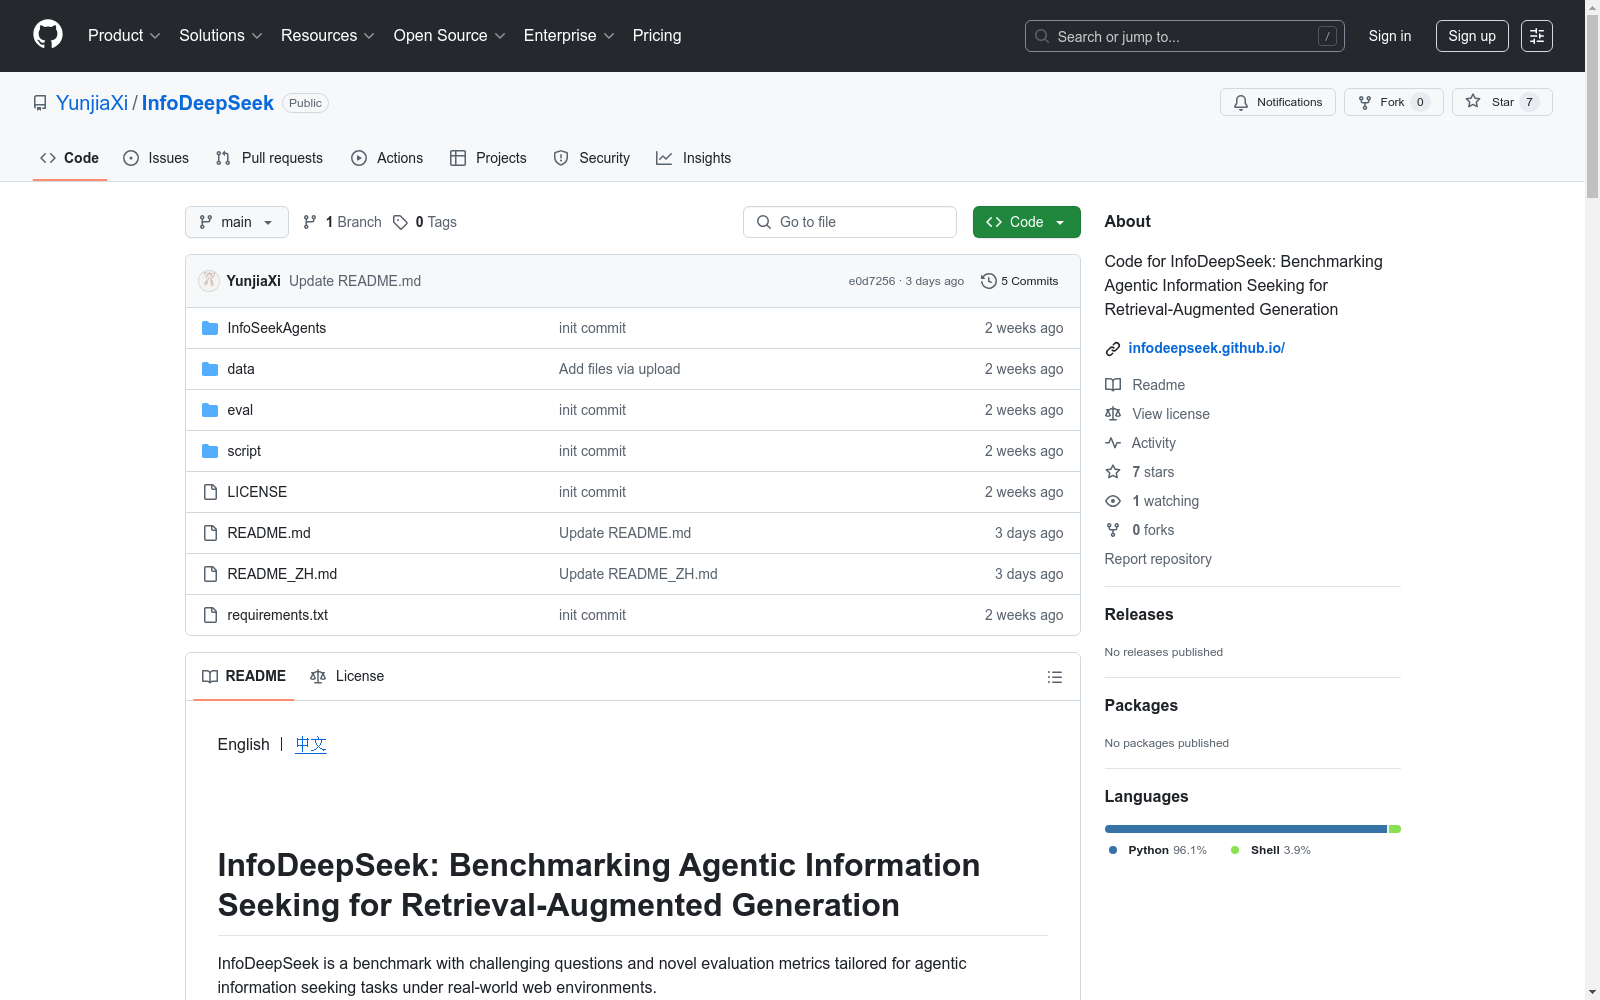The height and width of the screenshot is (1000, 1600).
Task: Click the Sign up button
Action: point(1472,36)
